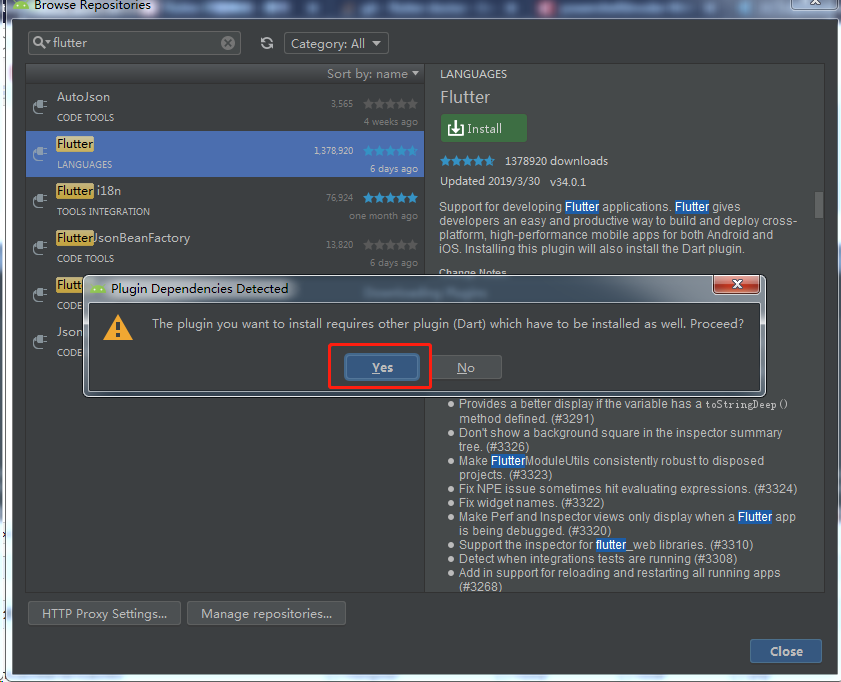Click the Close button of Browse Repositories
This screenshot has width=841, height=682.
(x=786, y=651)
